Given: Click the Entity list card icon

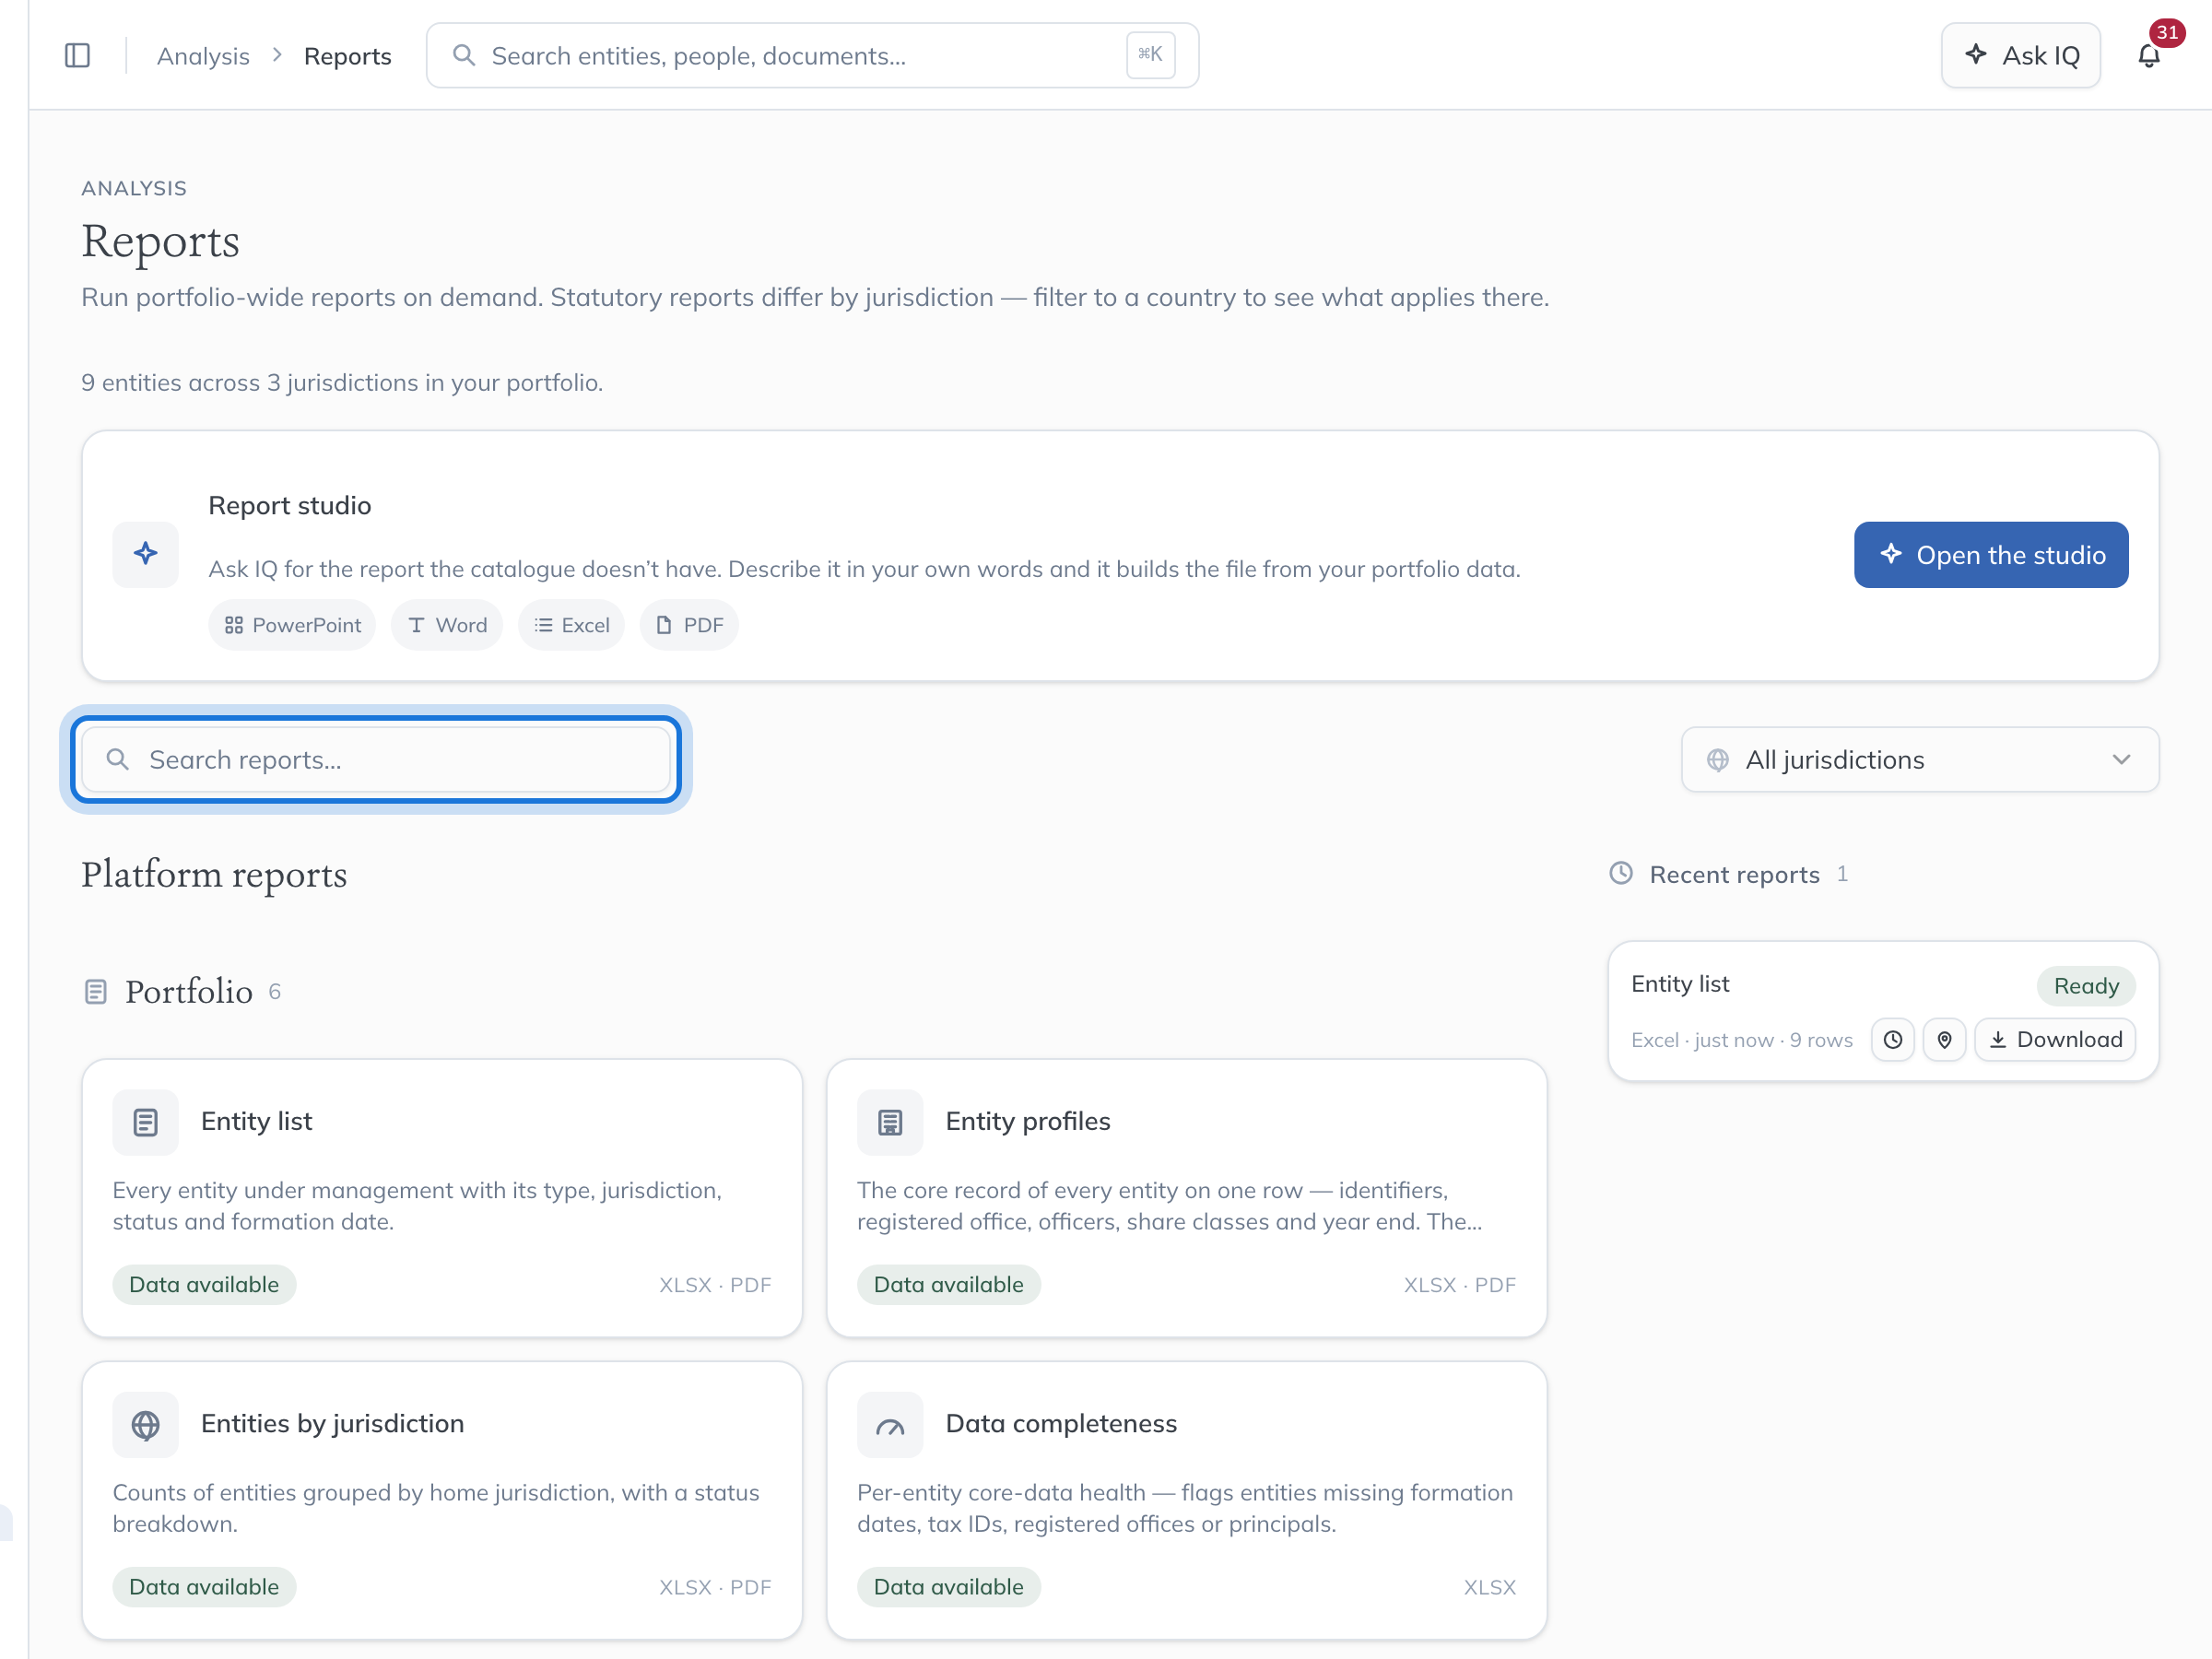Looking at the screenshot, I should click(x=145, y=1122).
